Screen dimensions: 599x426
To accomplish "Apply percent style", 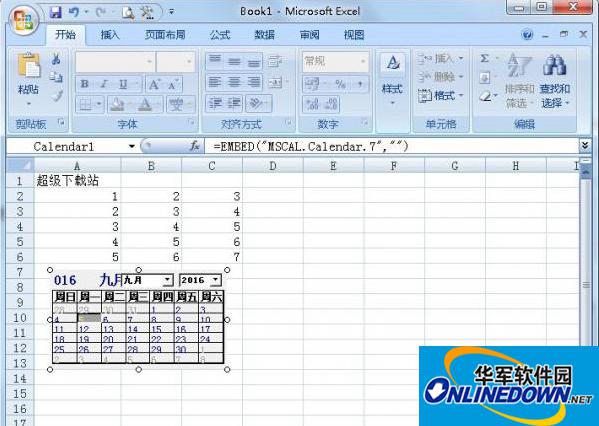I will click(x=340, y=84).
